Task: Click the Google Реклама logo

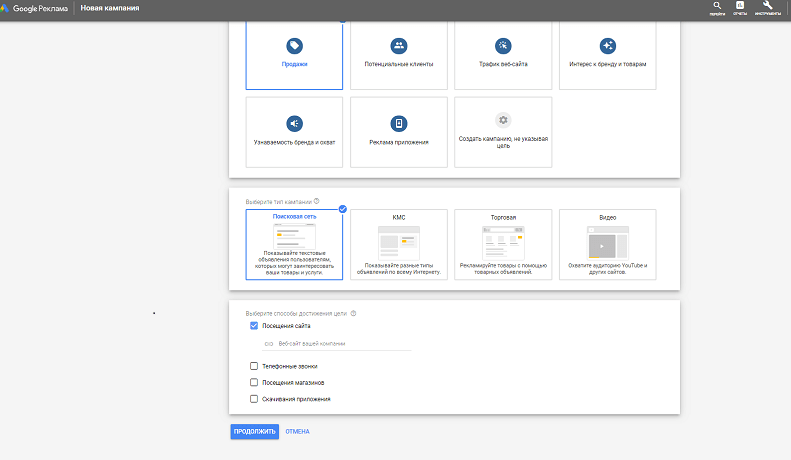Action: pos(34,8)
